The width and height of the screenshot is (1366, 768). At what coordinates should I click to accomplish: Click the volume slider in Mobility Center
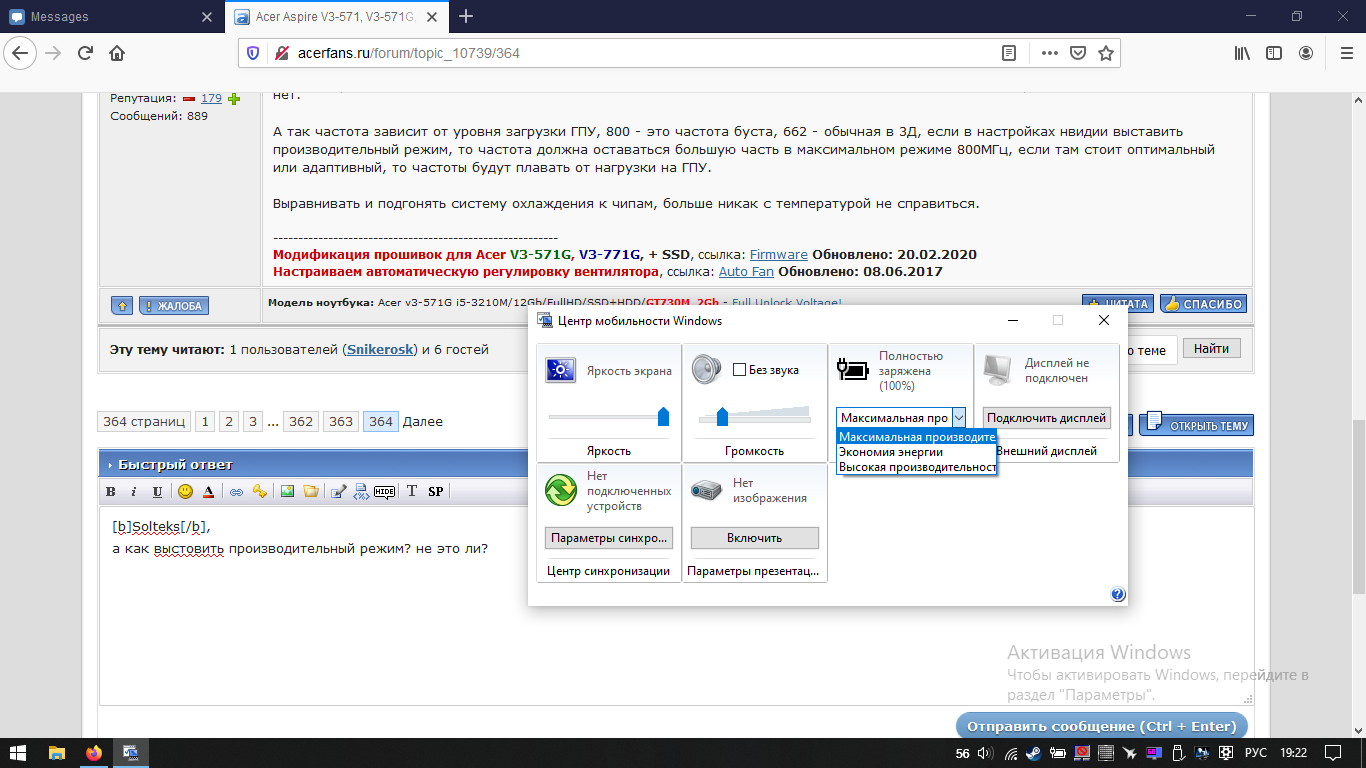point(755,417)
